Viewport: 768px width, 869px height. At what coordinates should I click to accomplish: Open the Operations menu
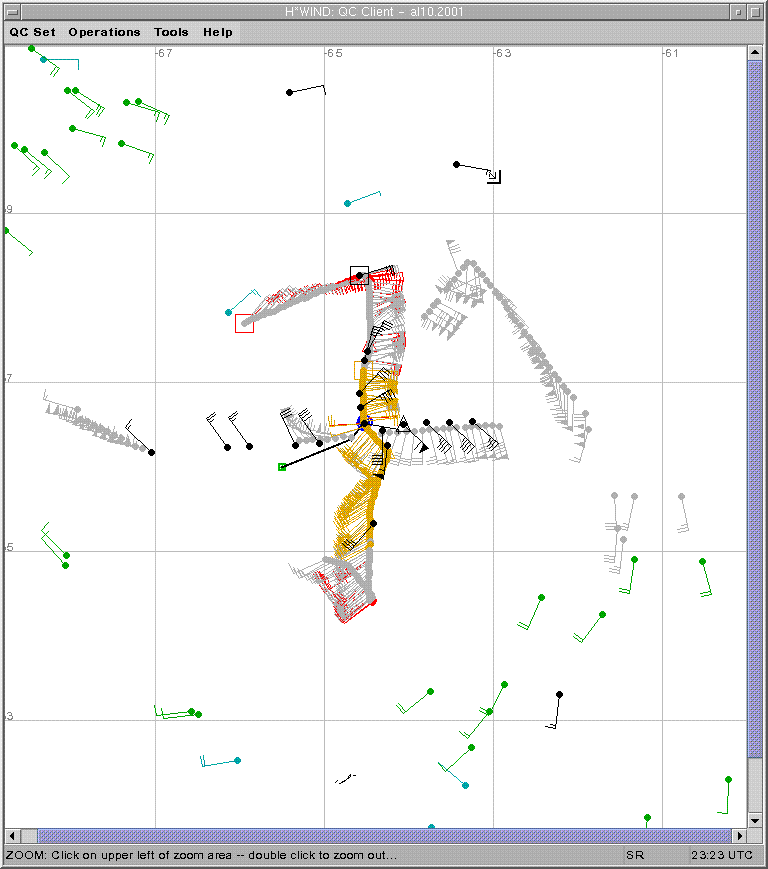104,32
